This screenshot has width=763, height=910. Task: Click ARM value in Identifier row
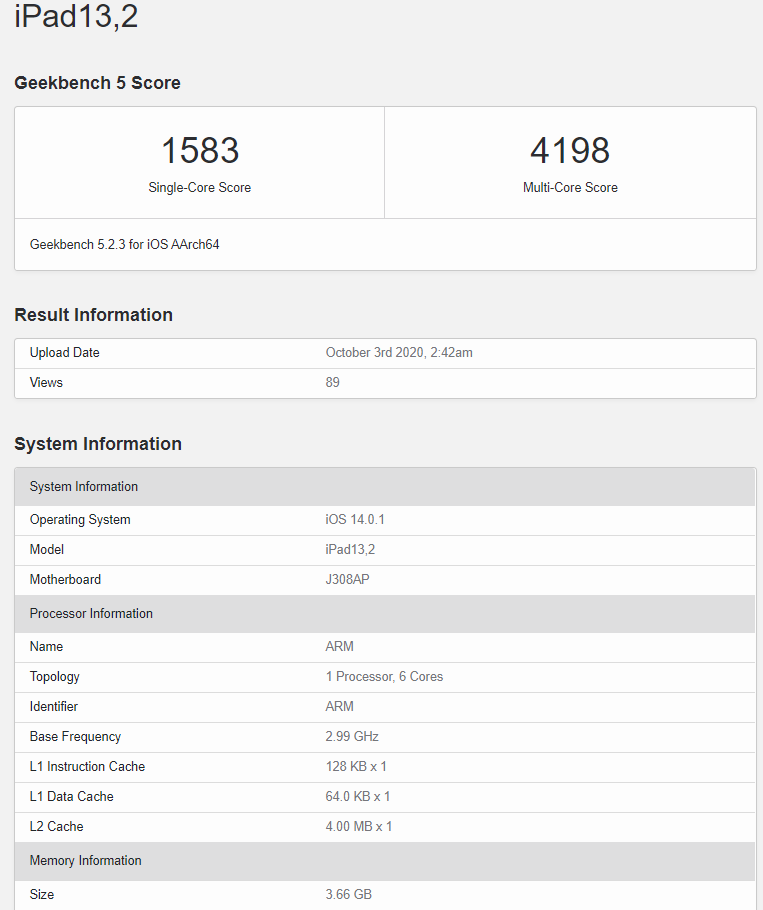339,707
